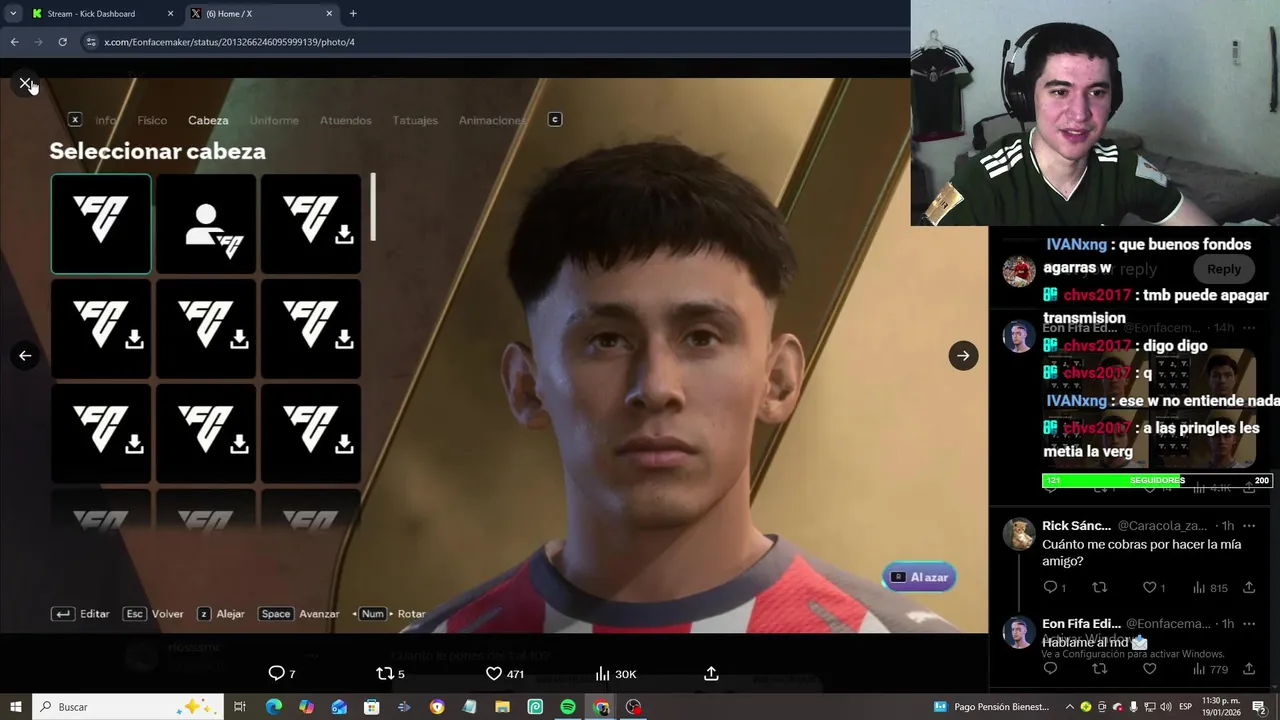This screenshot has height=720, width=1280.
Task: Like the 'Háblame al md' comment
Action: pos(1150,669)
